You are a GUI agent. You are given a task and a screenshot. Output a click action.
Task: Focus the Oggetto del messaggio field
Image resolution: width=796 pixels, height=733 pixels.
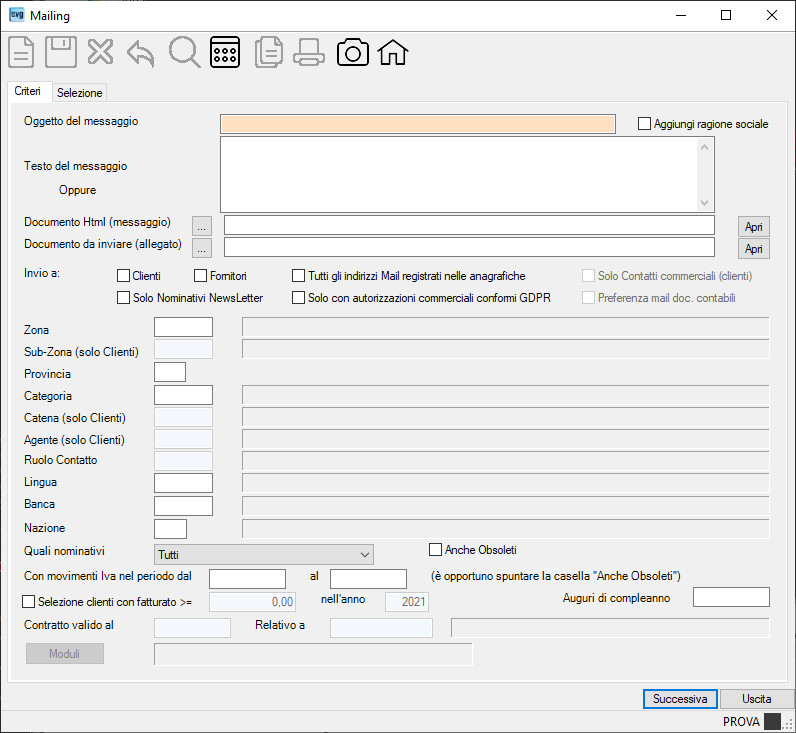(x=418, y=124)
